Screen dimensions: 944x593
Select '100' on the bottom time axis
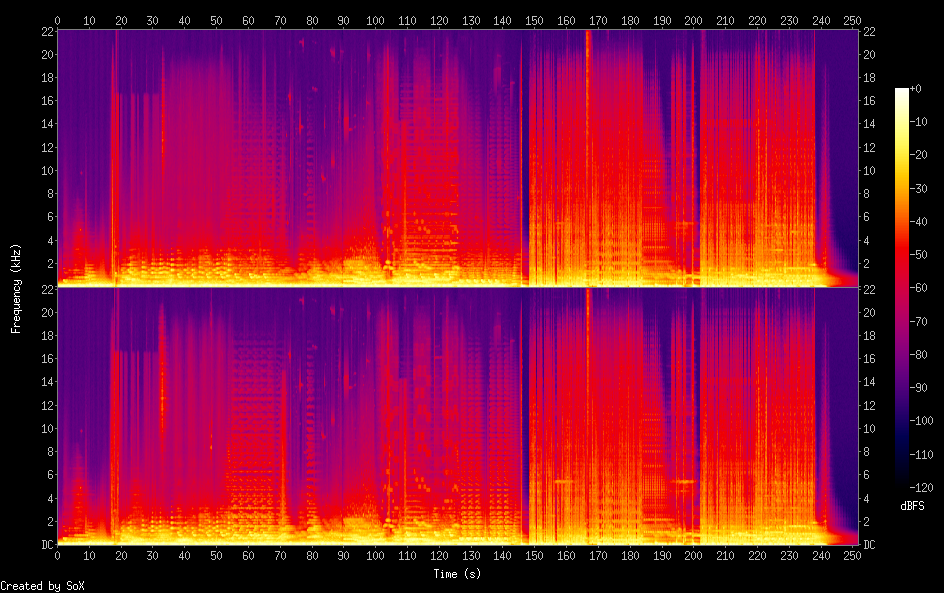(375, 556)
